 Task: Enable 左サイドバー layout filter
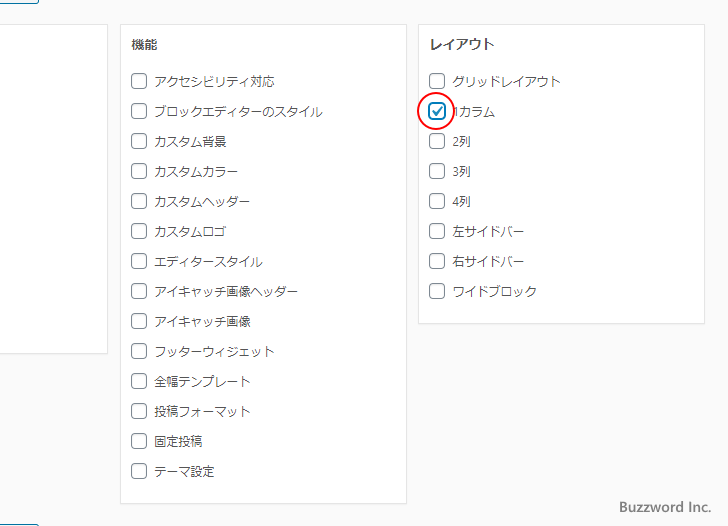click(437, 231)
